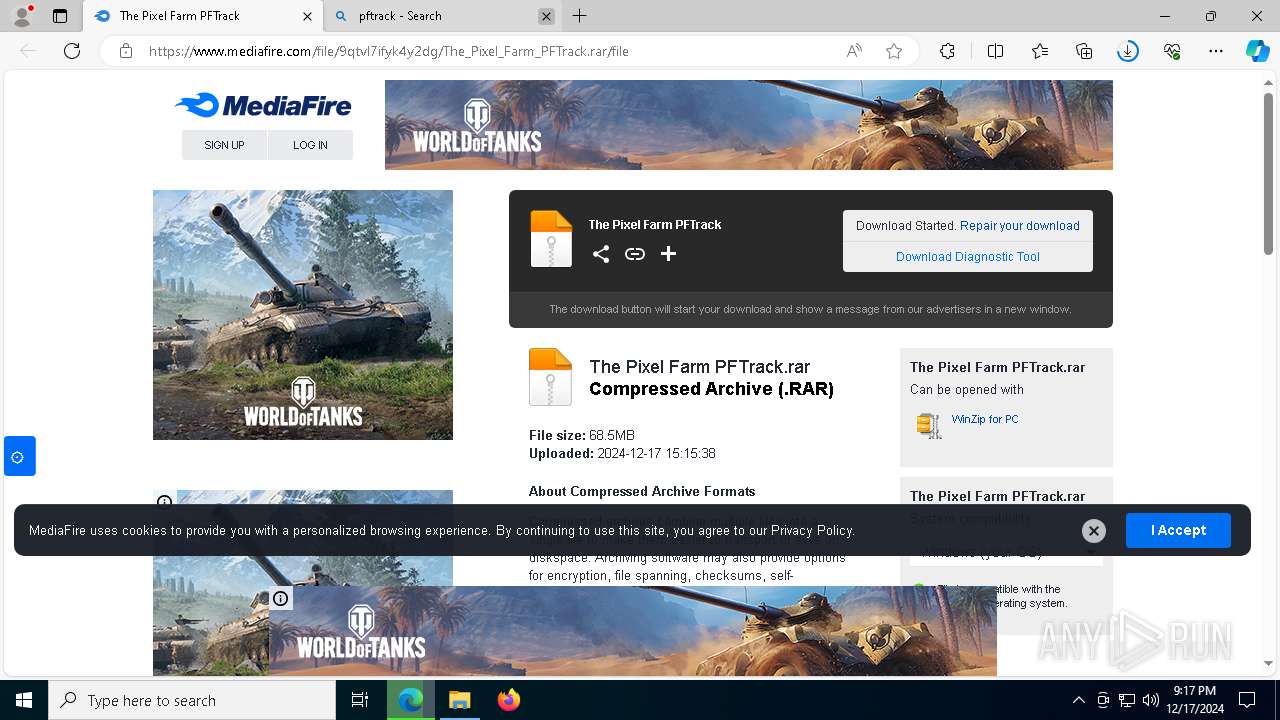The image size is (1280, 720).
Task: Show hidden tray icons chevron
Action: point(1078,700)
